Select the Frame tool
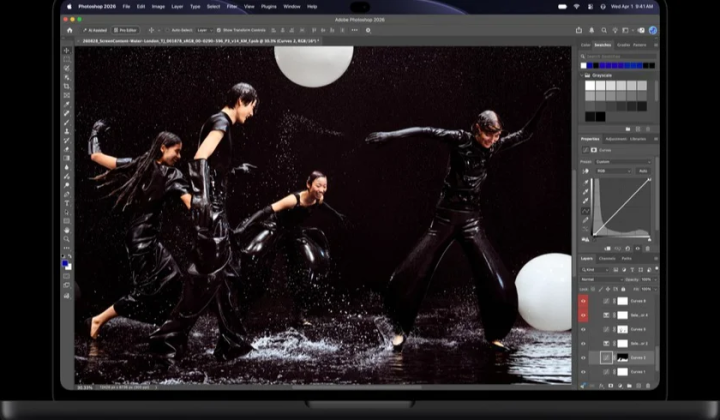Viewport: 720px width, 420px height. pos(67,95)
